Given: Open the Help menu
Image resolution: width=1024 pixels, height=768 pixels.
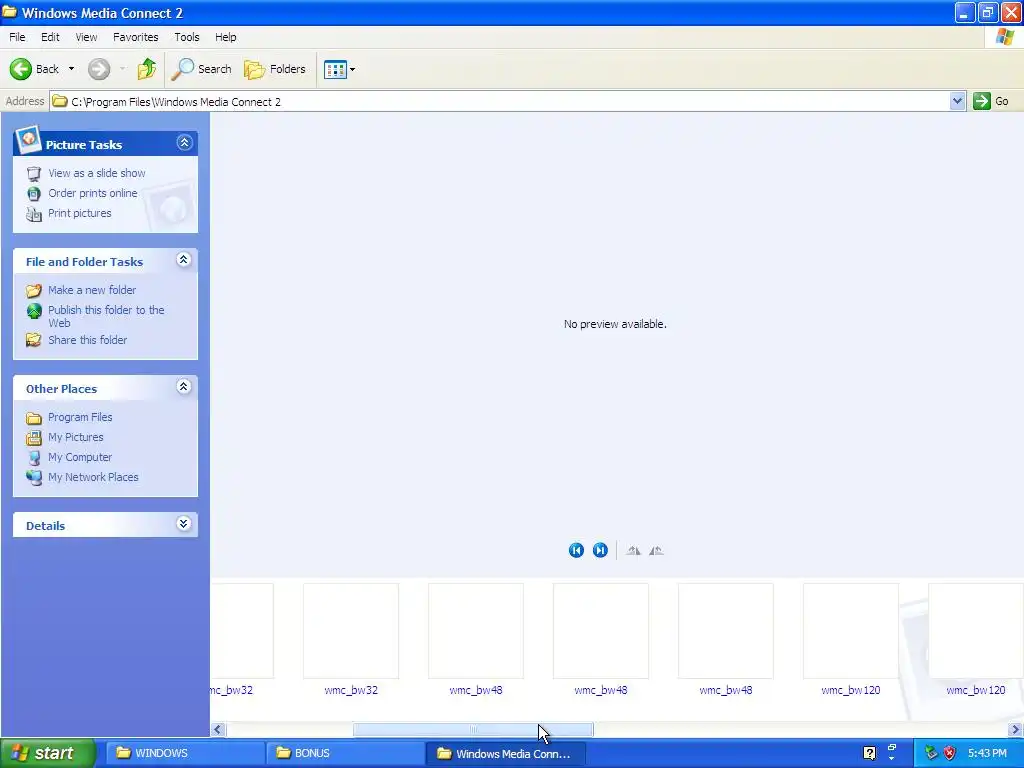Looking at the screenshot, I should (x=225, y=37).
